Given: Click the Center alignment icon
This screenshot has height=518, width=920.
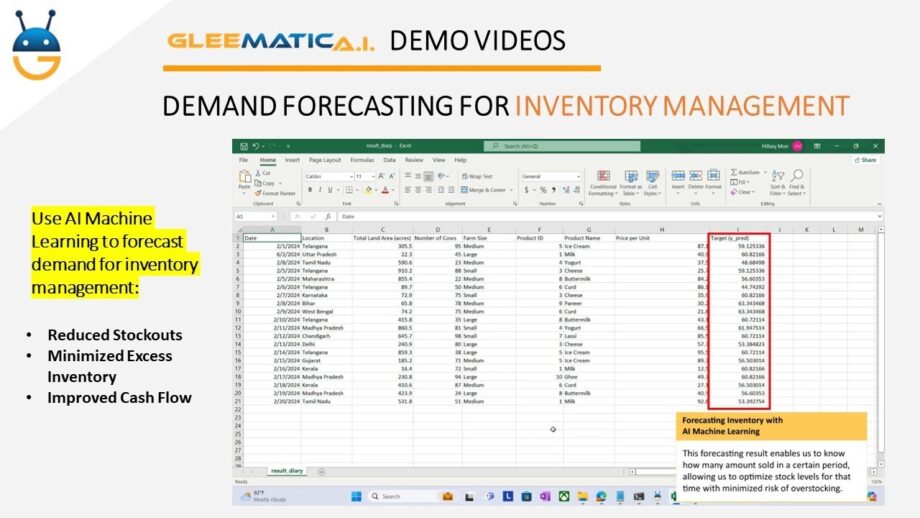Looking at the screenshot, I should 418,190.
